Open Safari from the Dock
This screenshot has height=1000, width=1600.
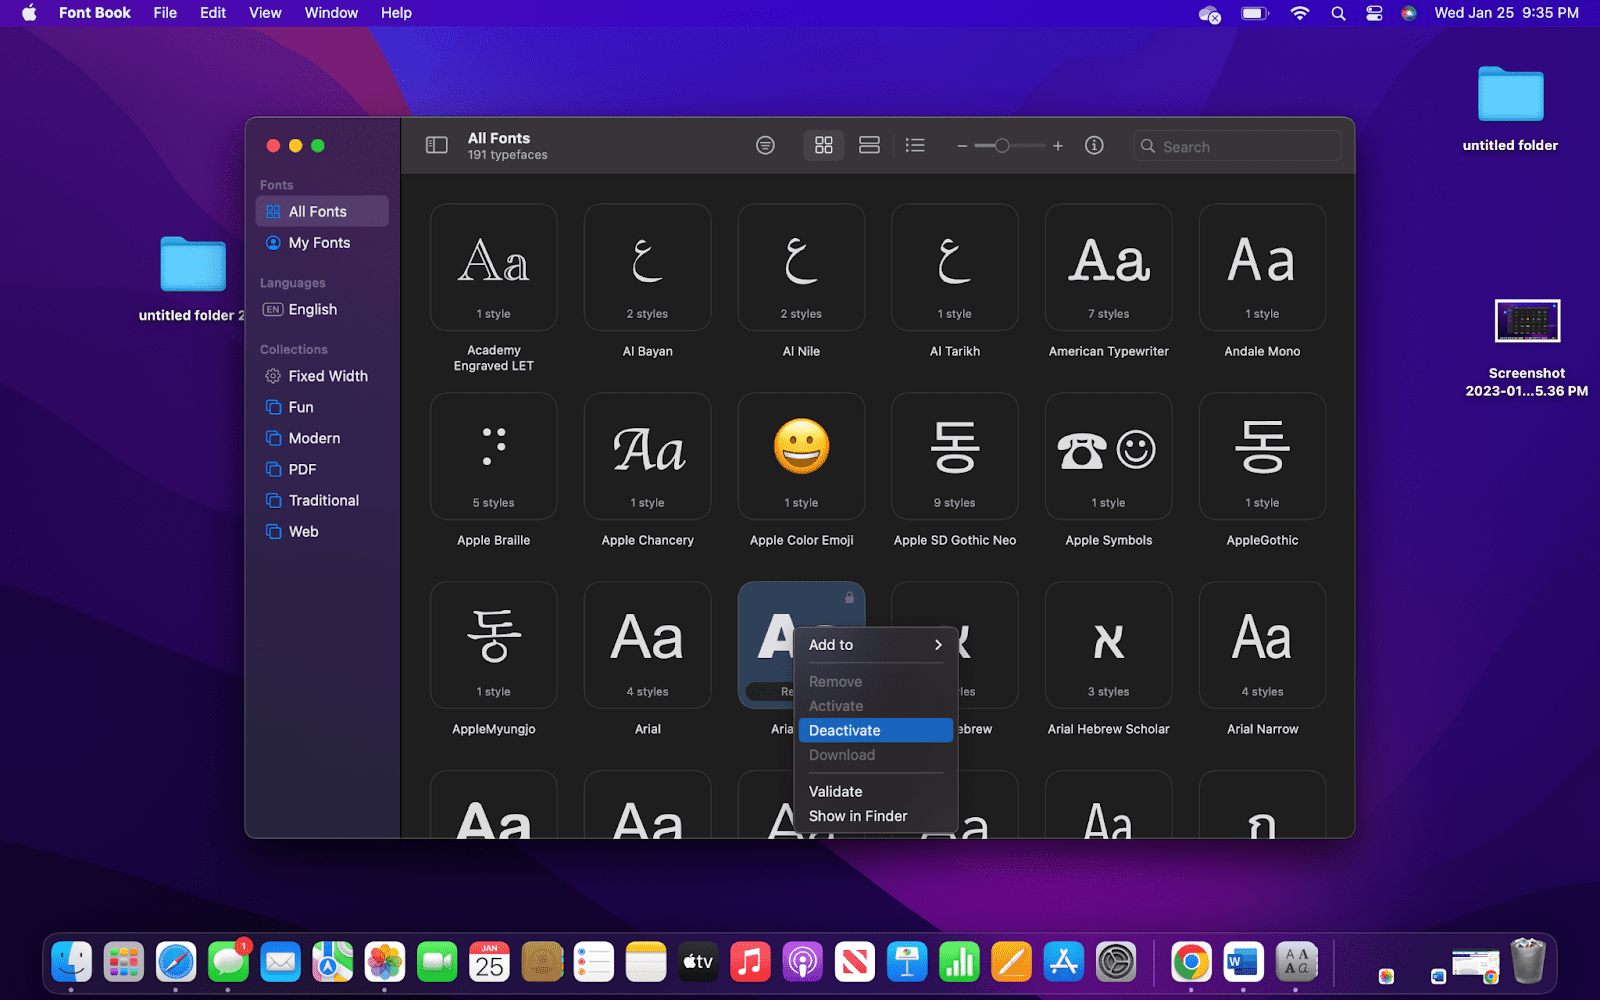click(176, 962)
